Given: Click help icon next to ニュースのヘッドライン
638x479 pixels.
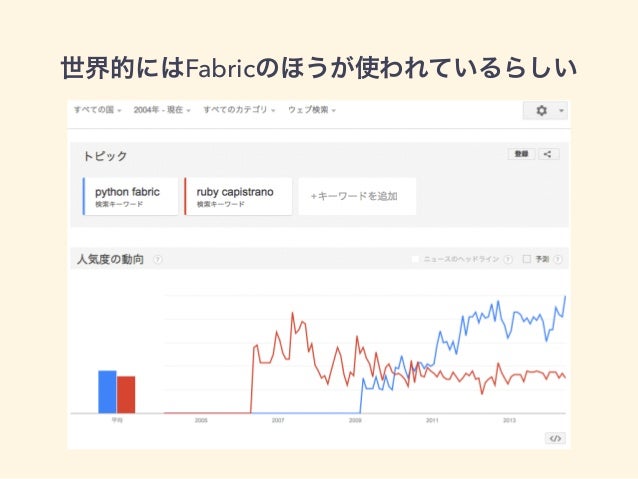Looking at the screenshot, I should click(x=508, y=259).
